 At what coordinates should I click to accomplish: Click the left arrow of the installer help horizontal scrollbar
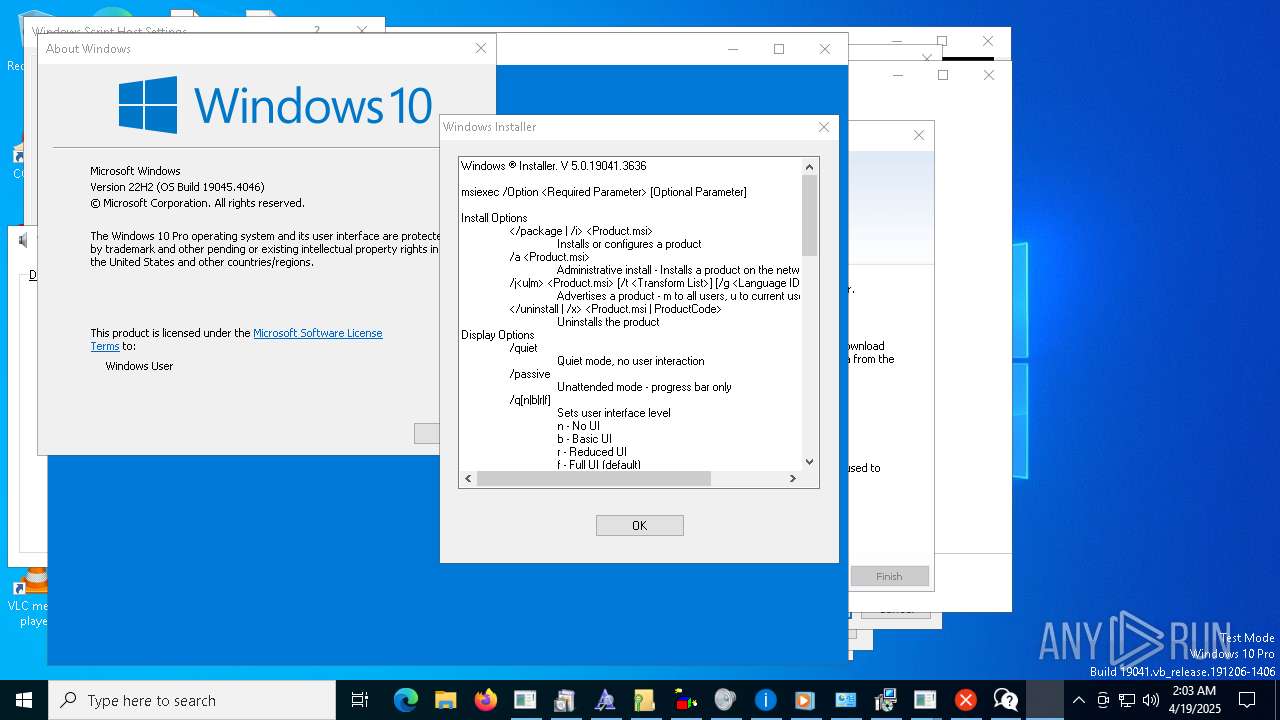468,479
